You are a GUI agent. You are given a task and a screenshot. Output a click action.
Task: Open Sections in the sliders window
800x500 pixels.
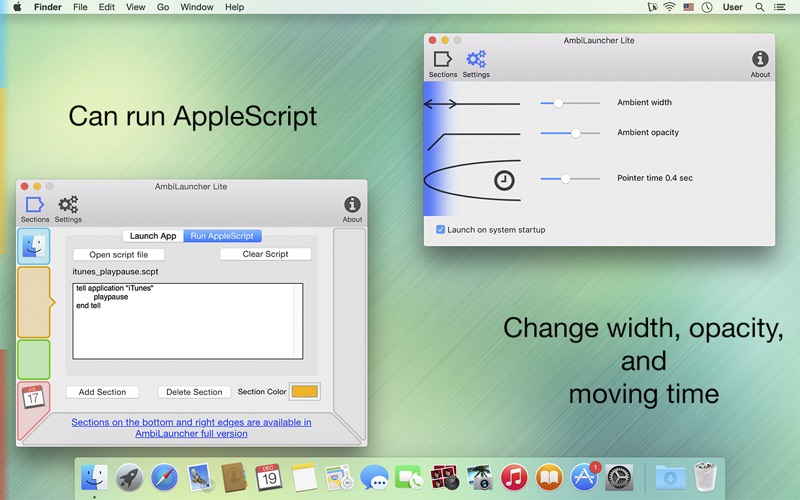pos(442,64)
